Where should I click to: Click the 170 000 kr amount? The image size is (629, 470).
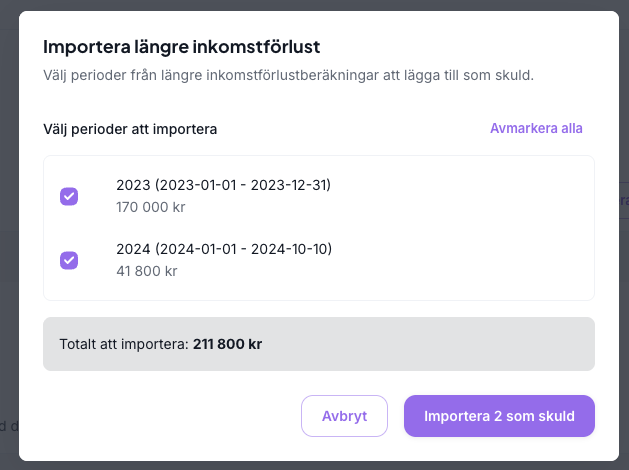pyautogui.click(x=151, y=207)
